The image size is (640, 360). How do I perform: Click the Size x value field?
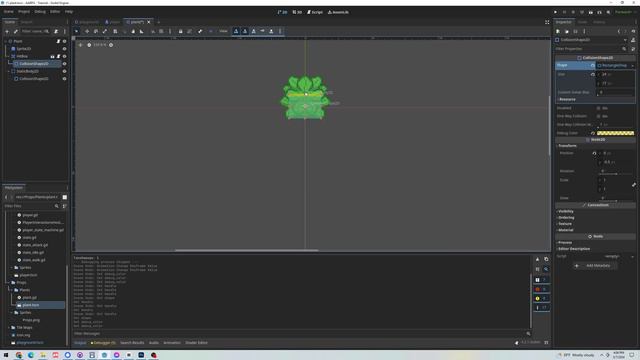(616, 74)
